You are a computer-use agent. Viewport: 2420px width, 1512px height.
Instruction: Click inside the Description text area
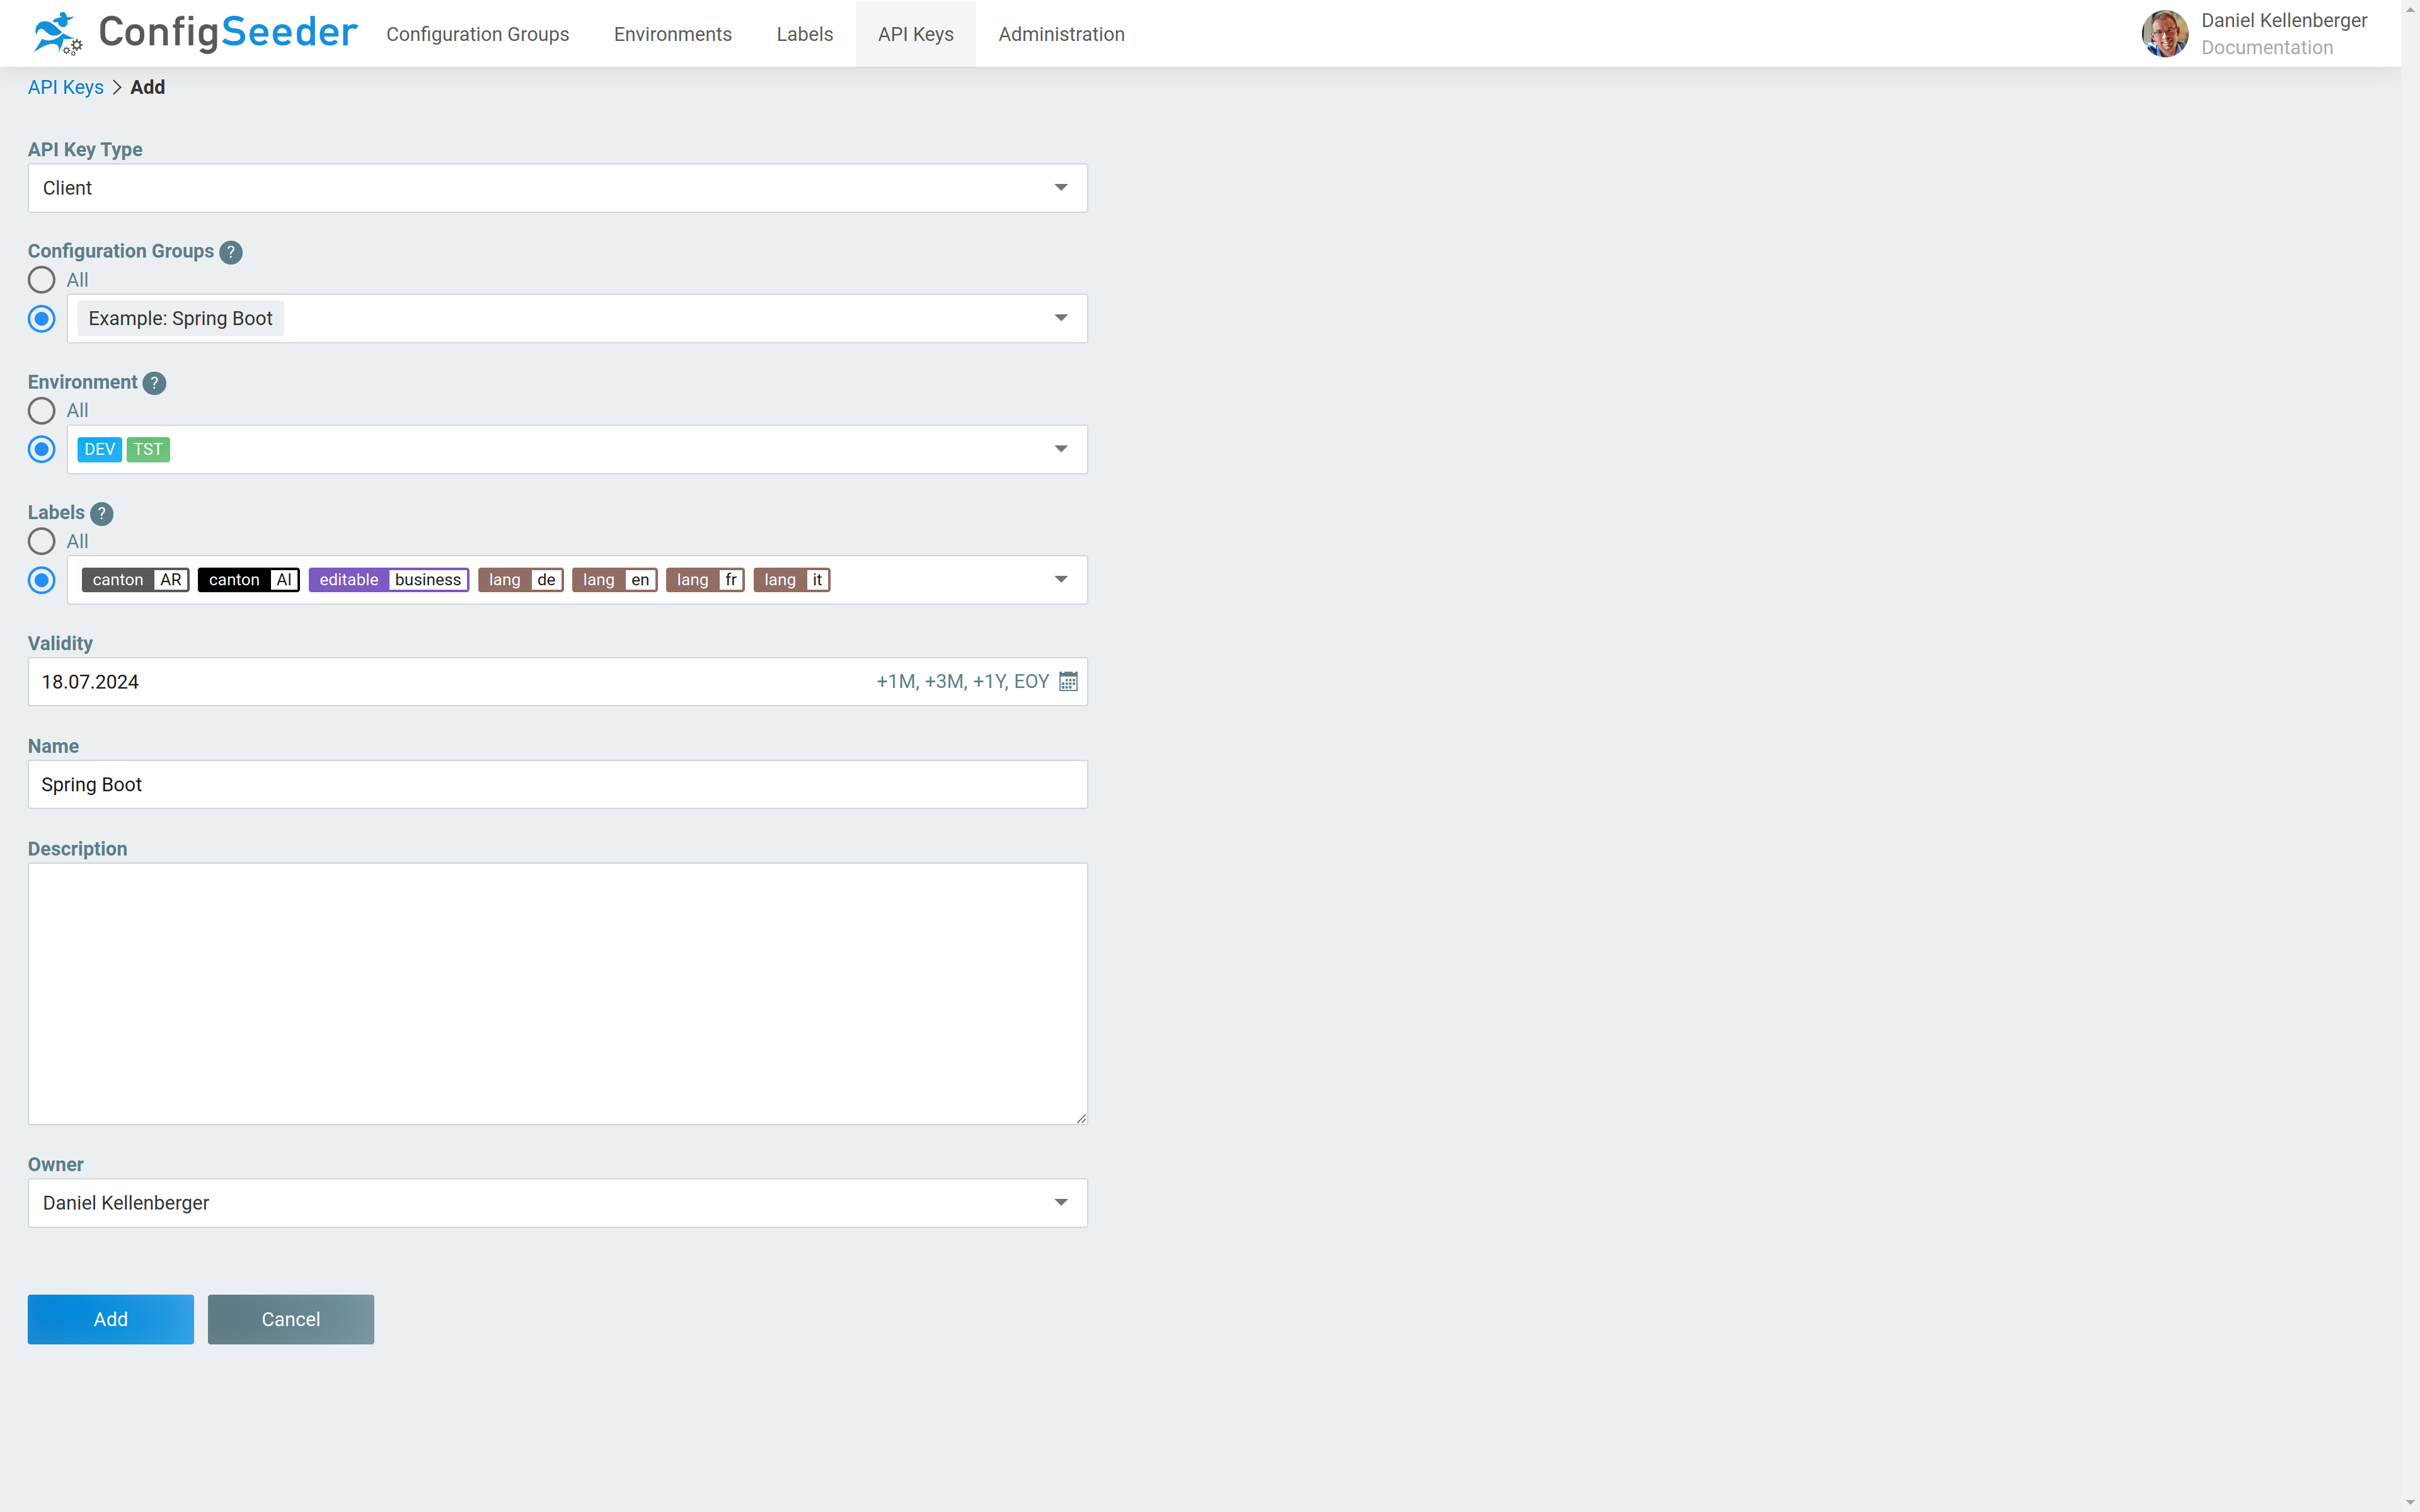point(557,994)
